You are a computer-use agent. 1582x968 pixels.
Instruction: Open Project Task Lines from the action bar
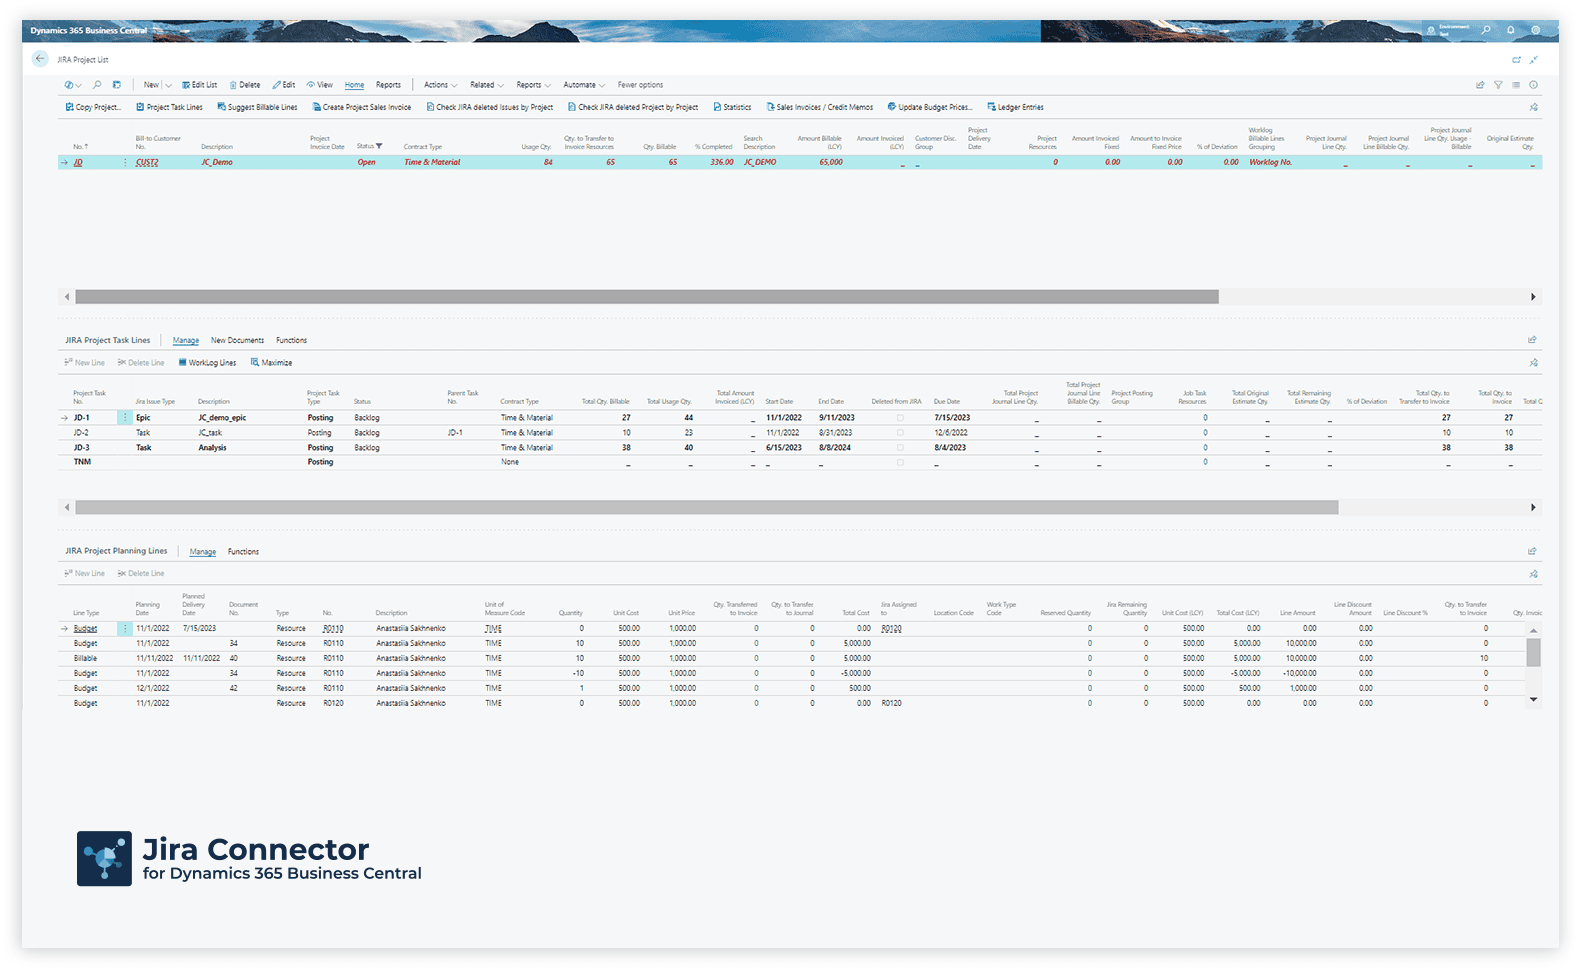click(x=169, y=107)
